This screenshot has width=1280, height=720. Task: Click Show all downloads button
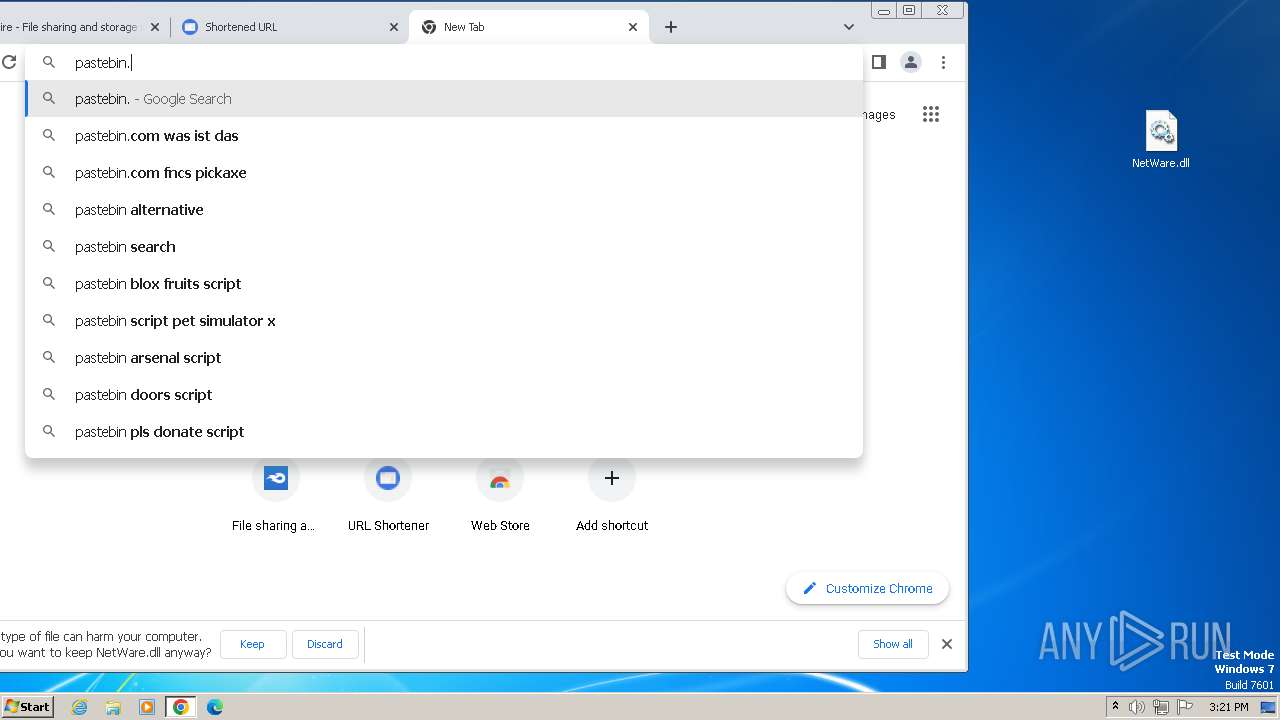(x=892, y=644)
